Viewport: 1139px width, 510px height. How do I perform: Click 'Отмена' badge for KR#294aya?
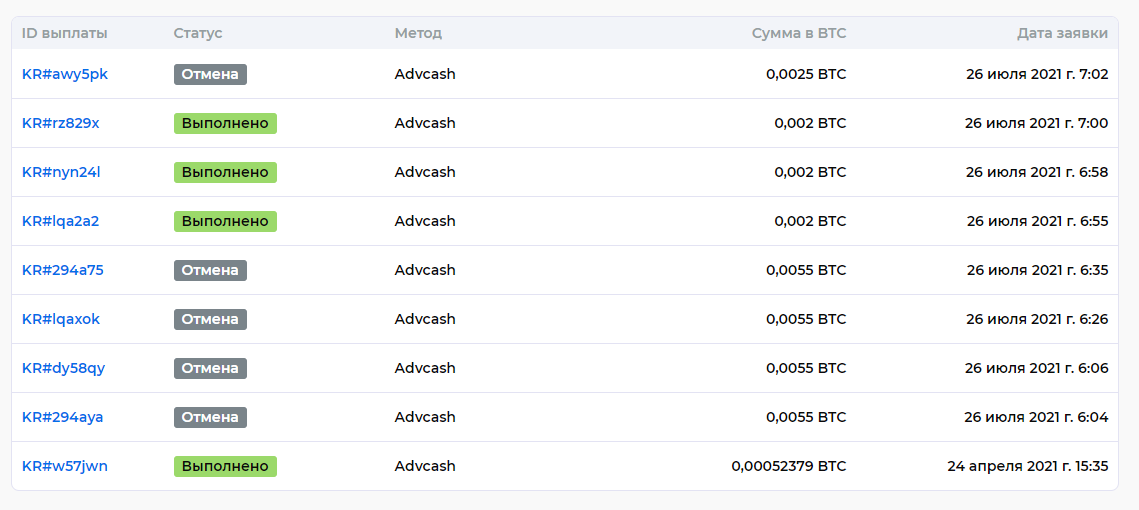pos(210,417)
